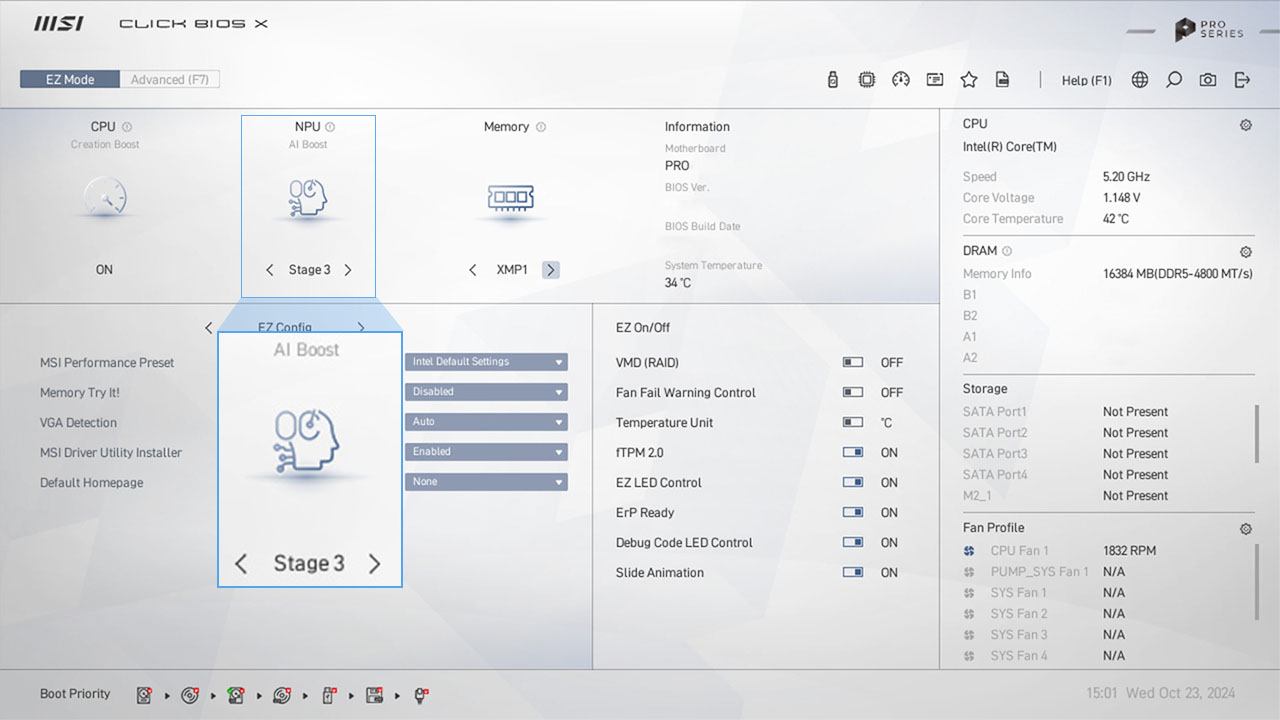
Task: Click the exit icon at top right
Action: [1242, 80]
